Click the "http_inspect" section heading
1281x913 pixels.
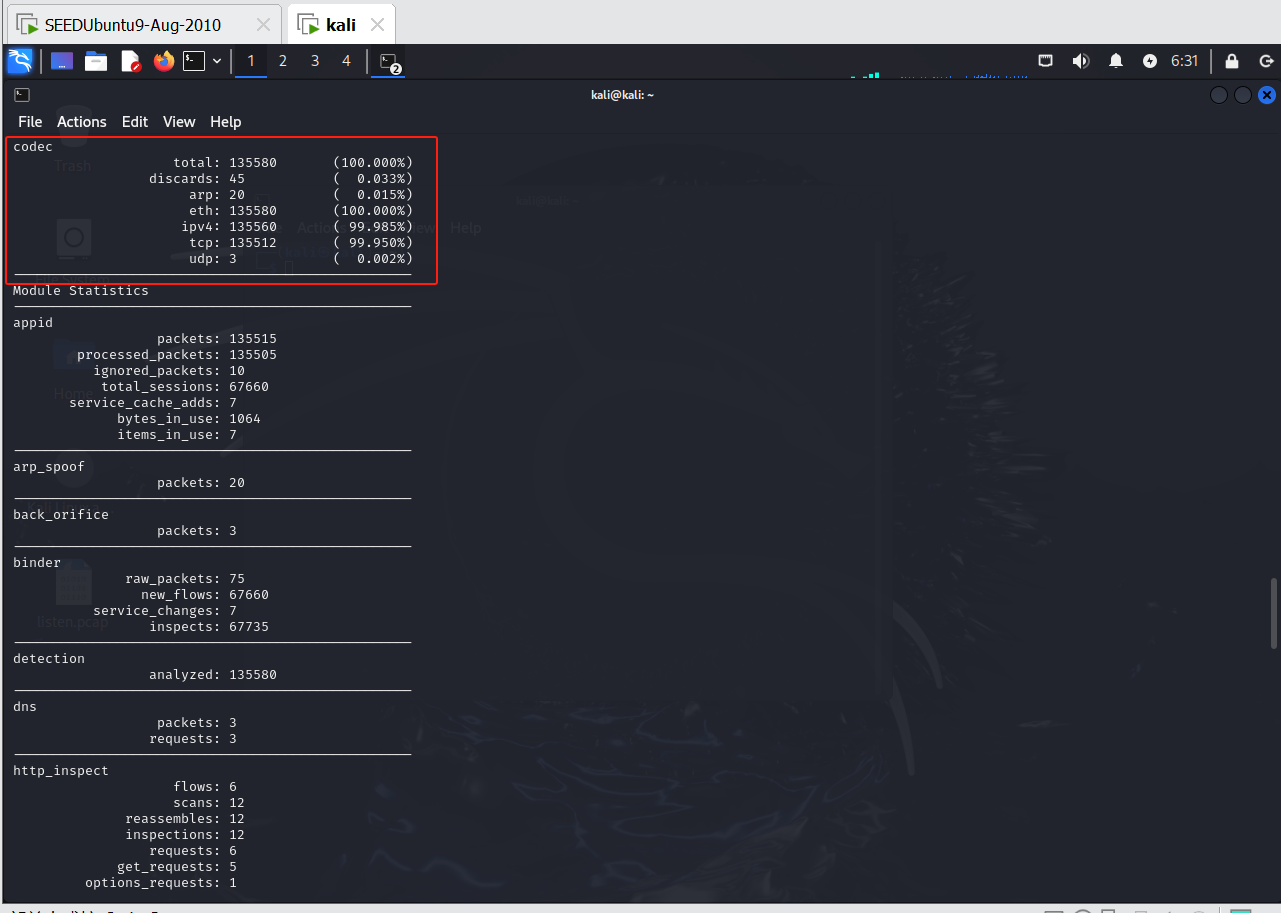tap(61, 771)
